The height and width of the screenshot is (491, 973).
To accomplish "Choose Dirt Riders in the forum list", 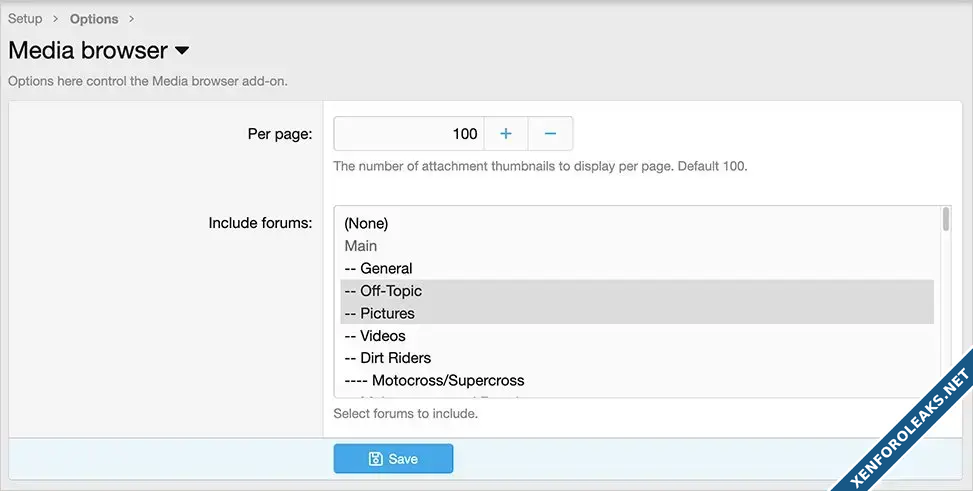I will (388, 358).
